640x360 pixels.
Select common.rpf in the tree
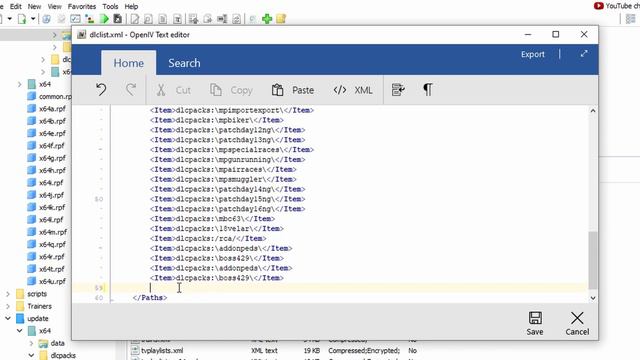(55, 97)
